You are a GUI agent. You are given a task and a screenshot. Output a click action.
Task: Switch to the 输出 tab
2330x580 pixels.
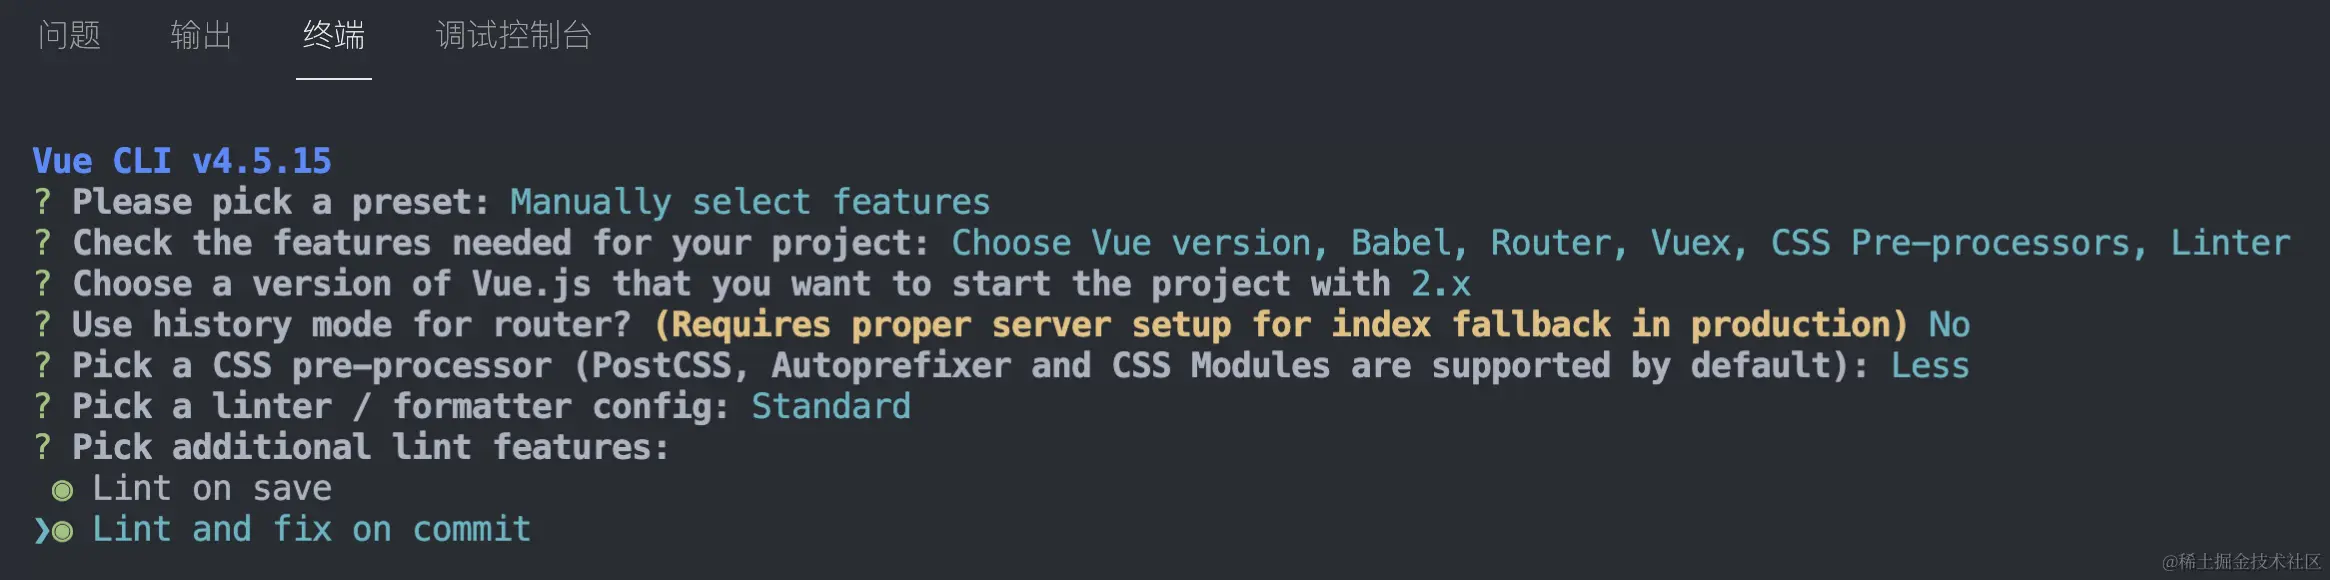(201, 36)
